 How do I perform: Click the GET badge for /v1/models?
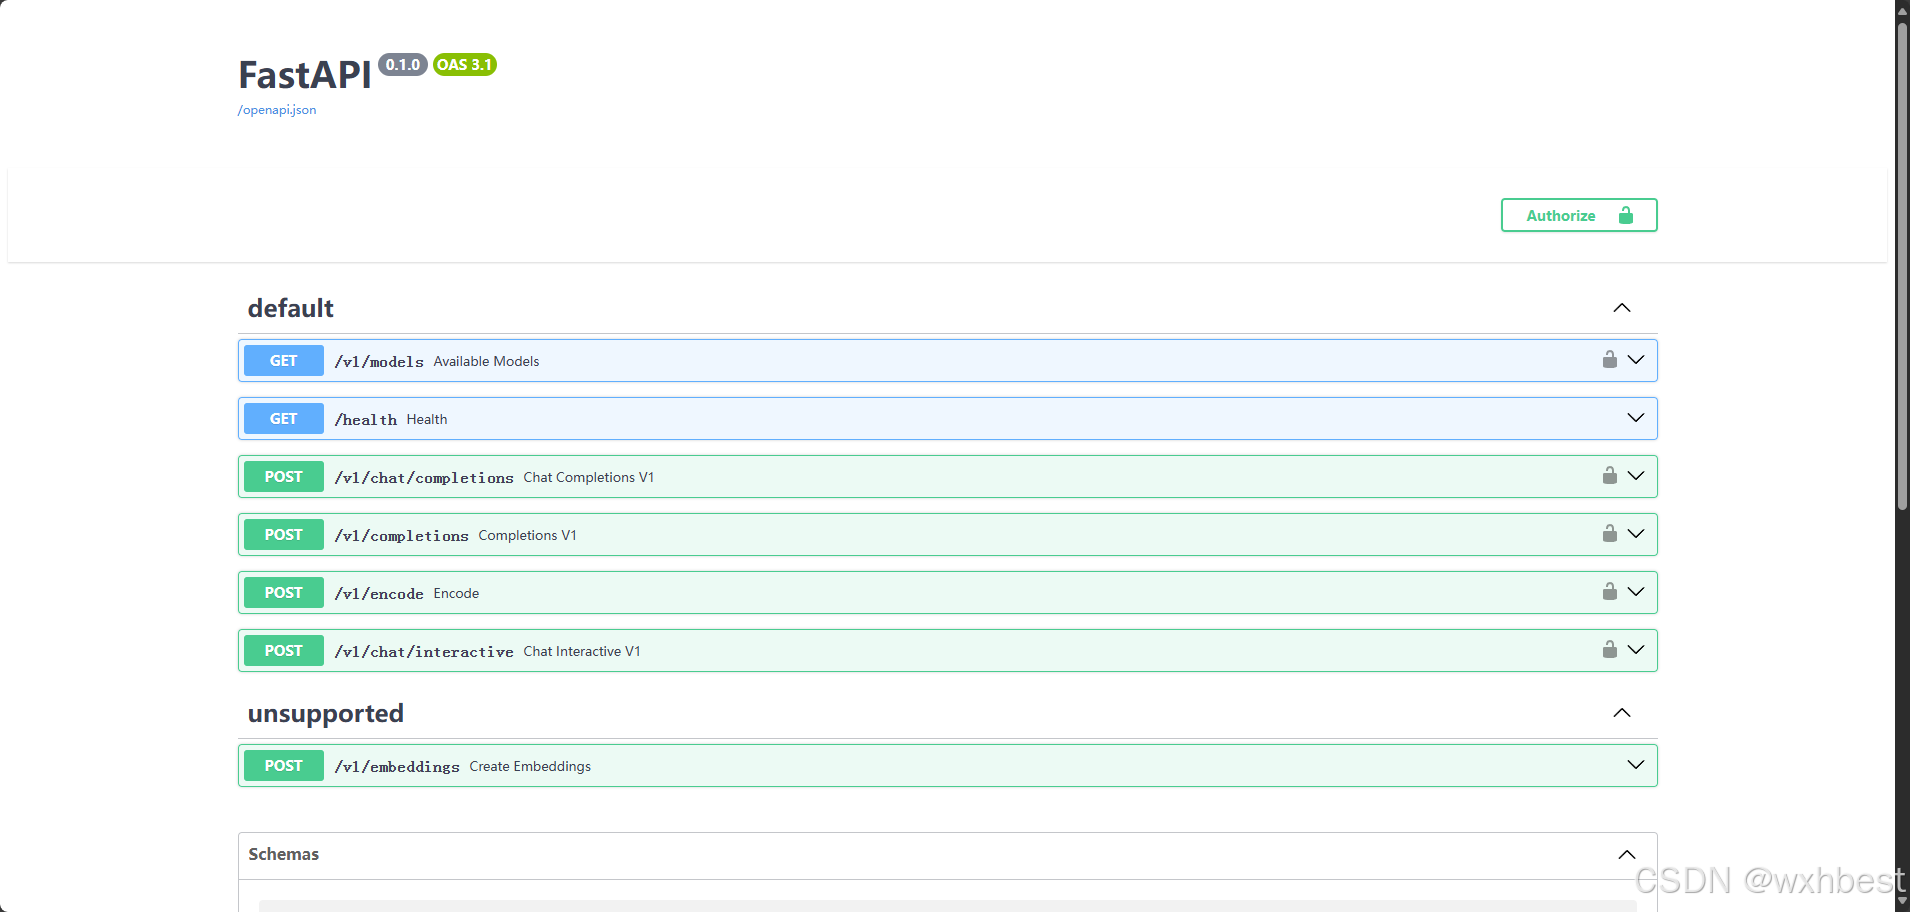(284, 361)
